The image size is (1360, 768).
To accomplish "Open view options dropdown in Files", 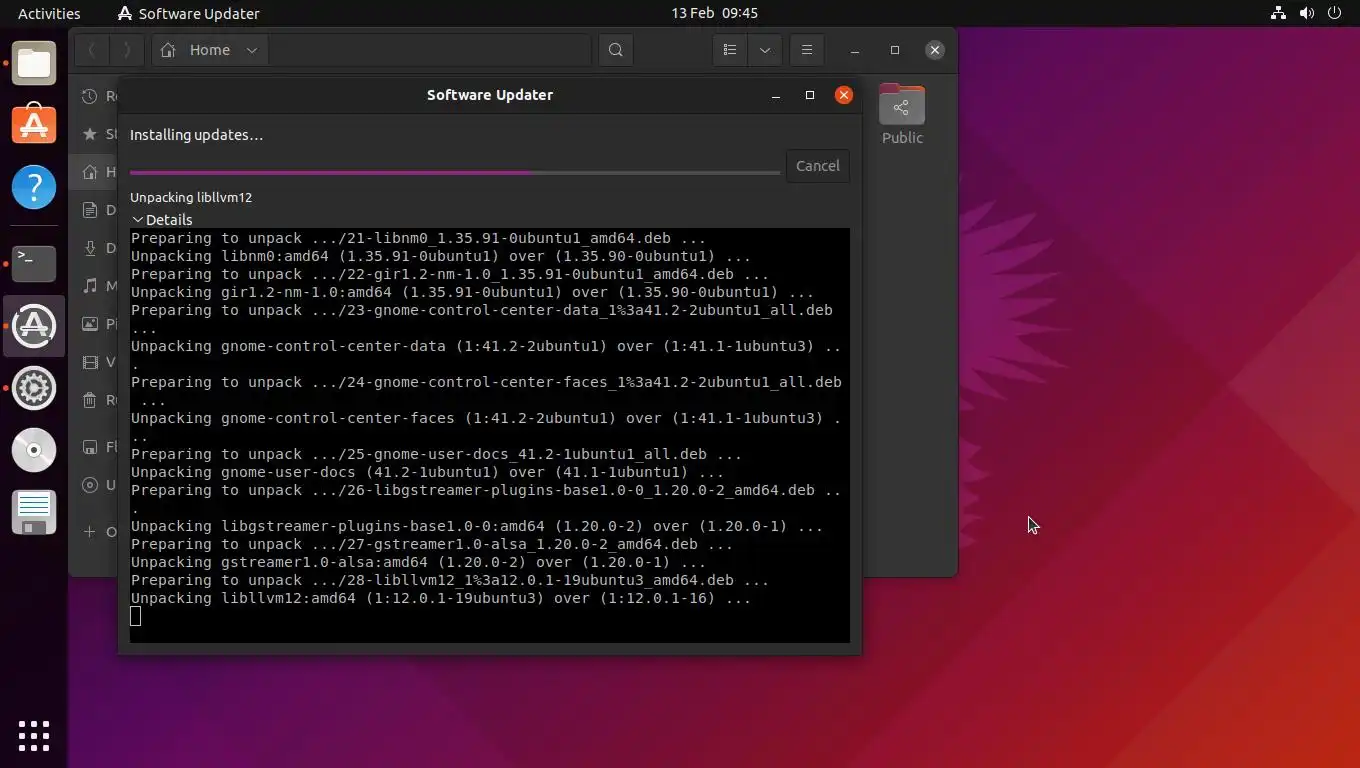I will pyautogui.click(x=765, y=50).
